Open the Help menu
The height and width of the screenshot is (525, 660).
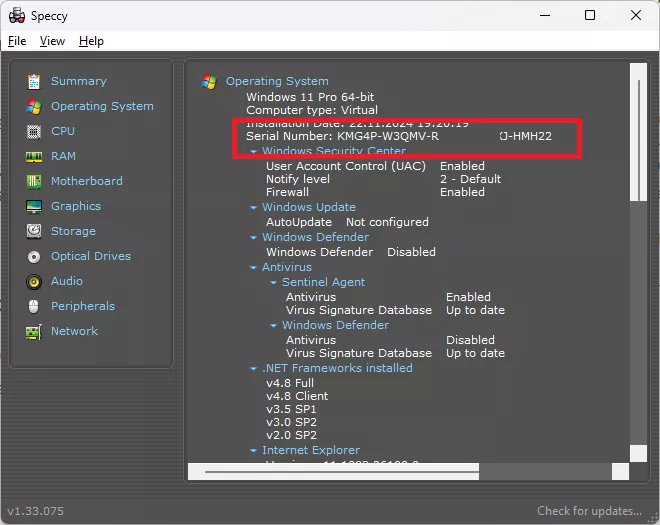[x=91, y=41]
